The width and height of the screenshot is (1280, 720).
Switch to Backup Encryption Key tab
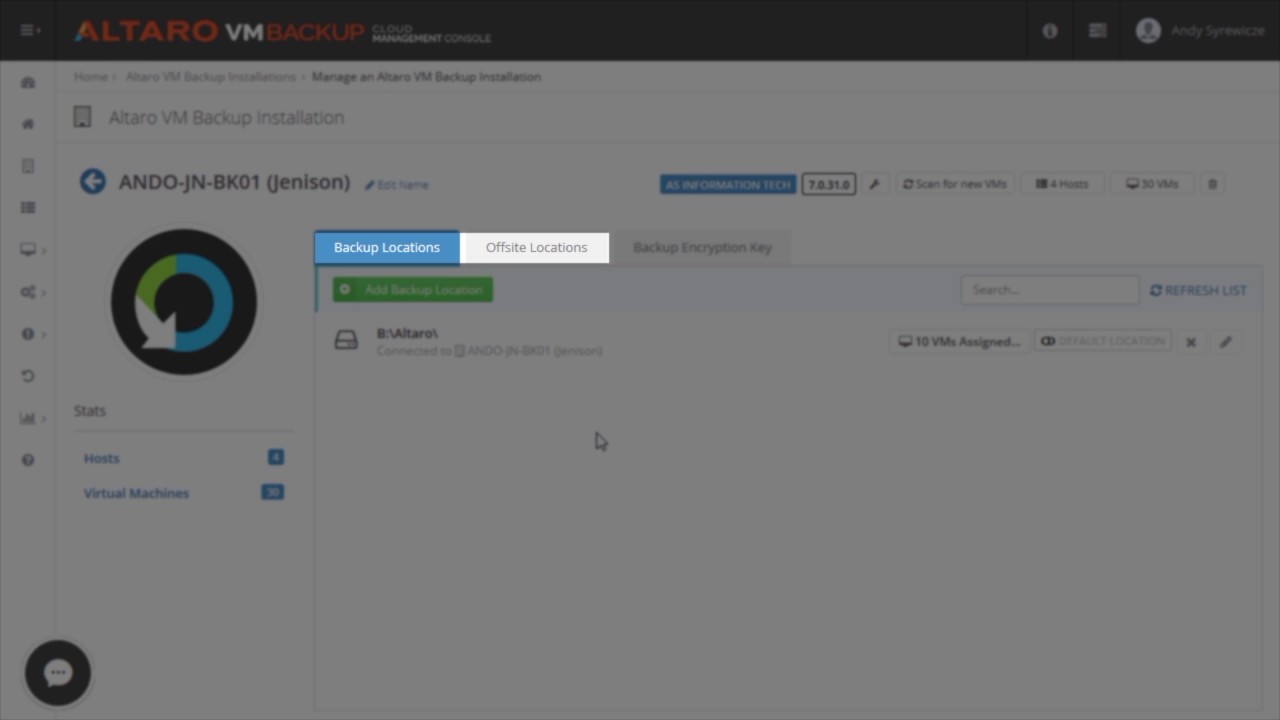click(x=702, y=248)
